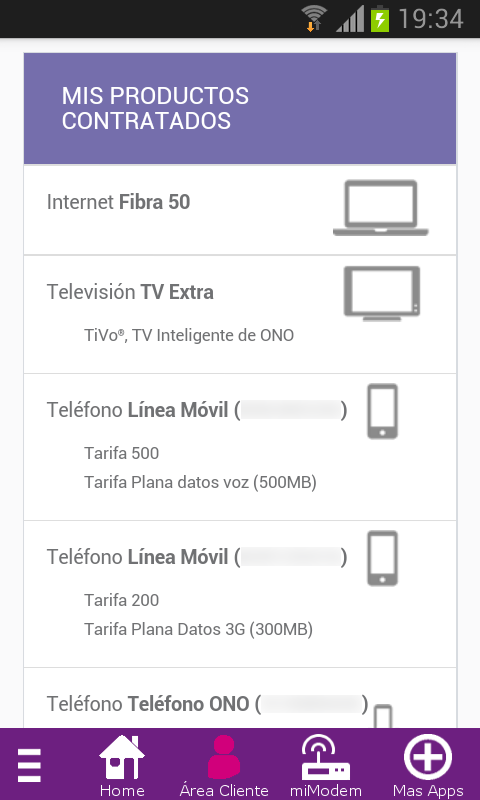Open the Teléfono Teléfono ONO entry
Screen dimensions: 480x800
(240, 698)
